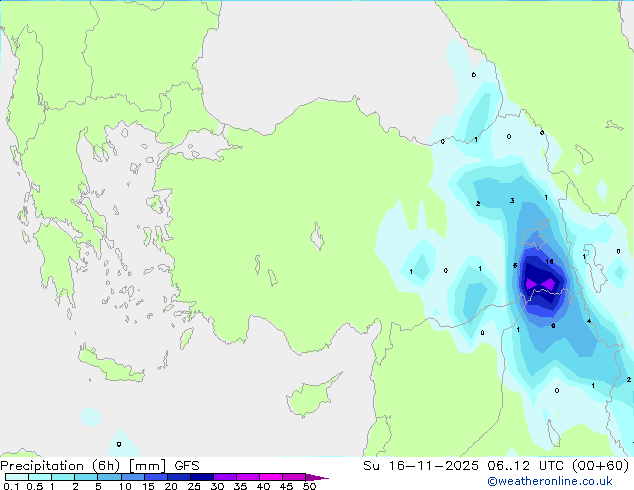Click the purple precipitation maximum on map

[x=540, y=284]
